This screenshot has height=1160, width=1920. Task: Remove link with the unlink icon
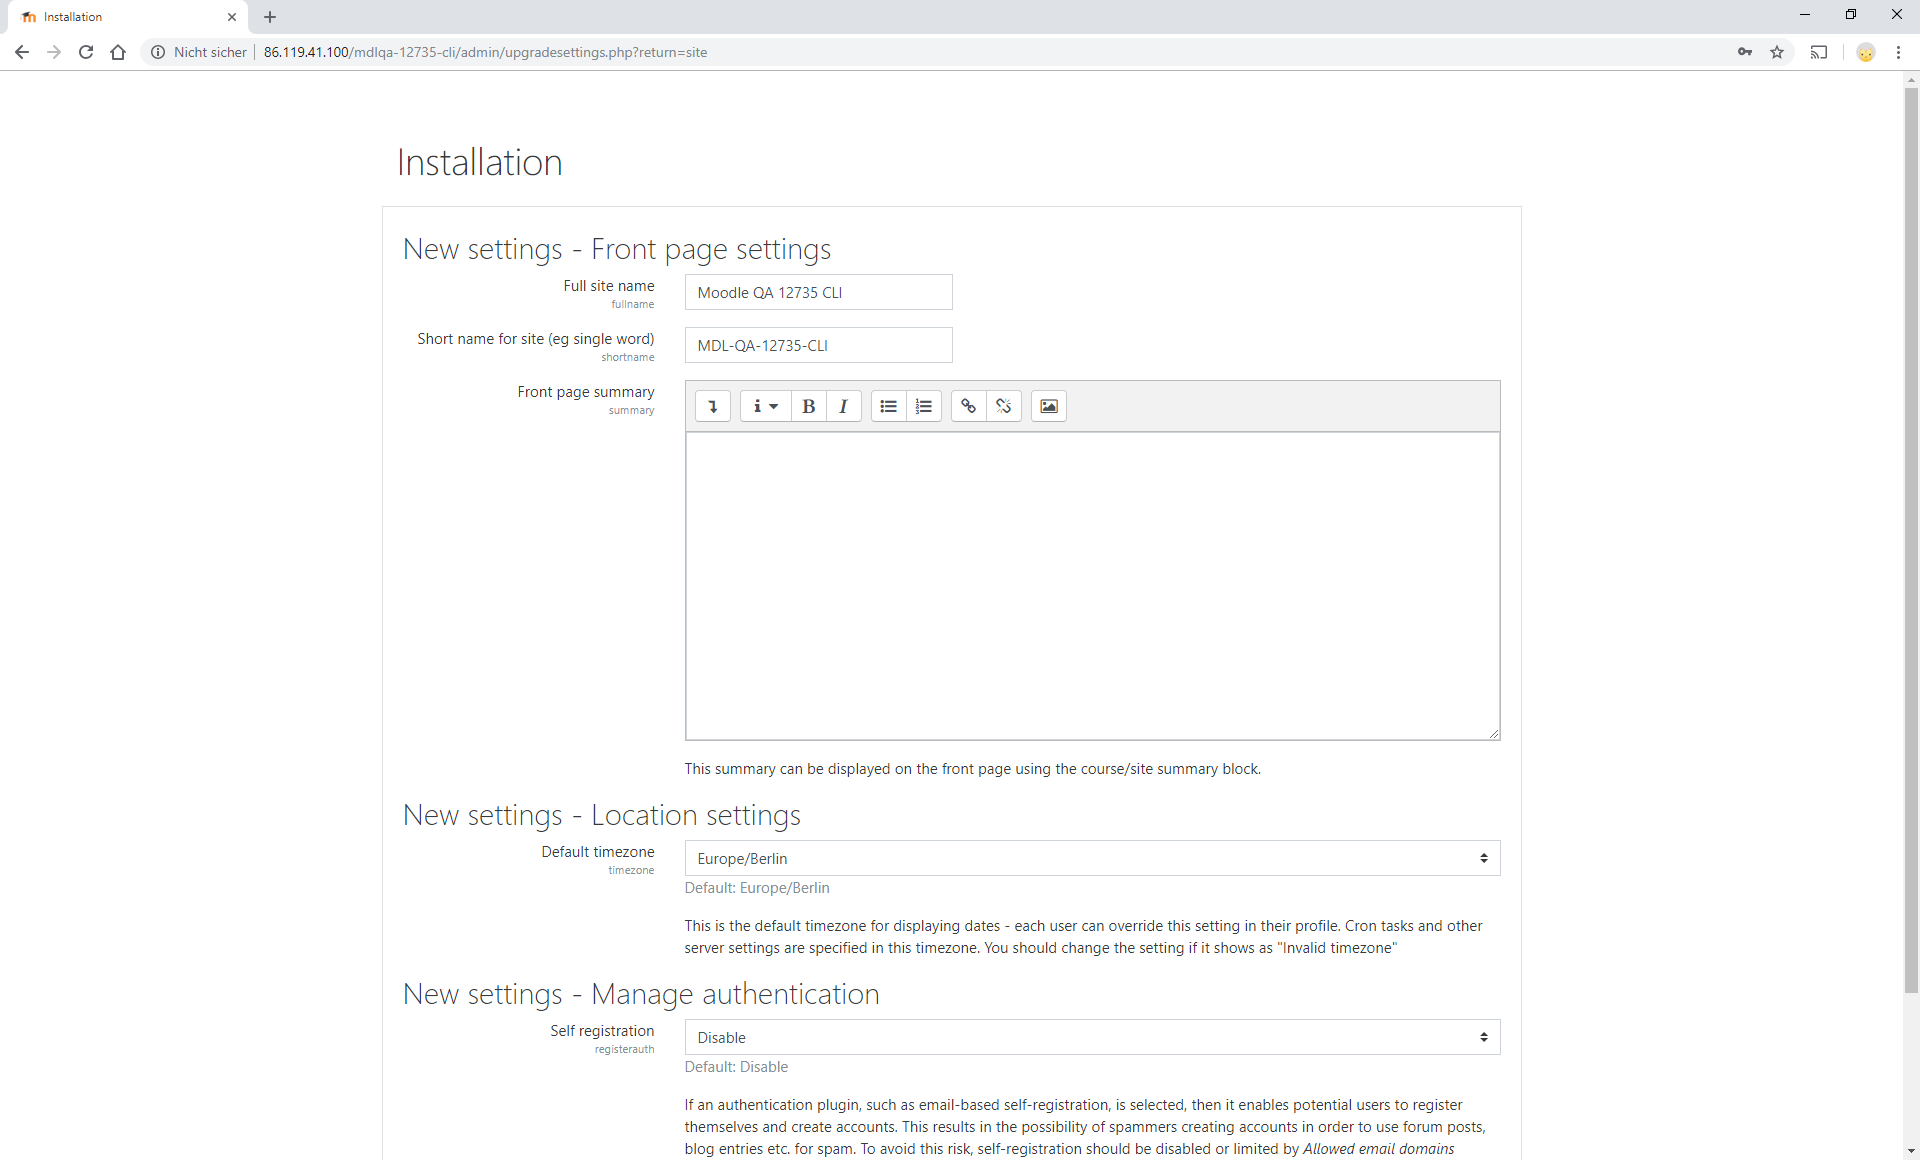point(1004,406)
